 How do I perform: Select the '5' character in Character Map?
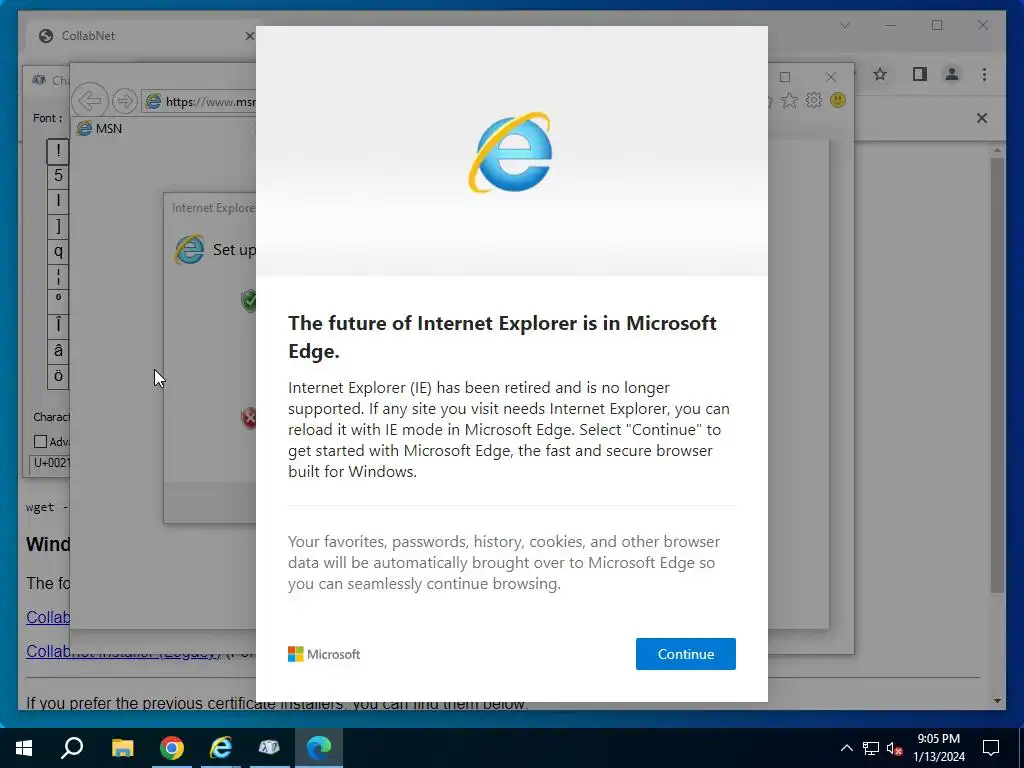58,176
